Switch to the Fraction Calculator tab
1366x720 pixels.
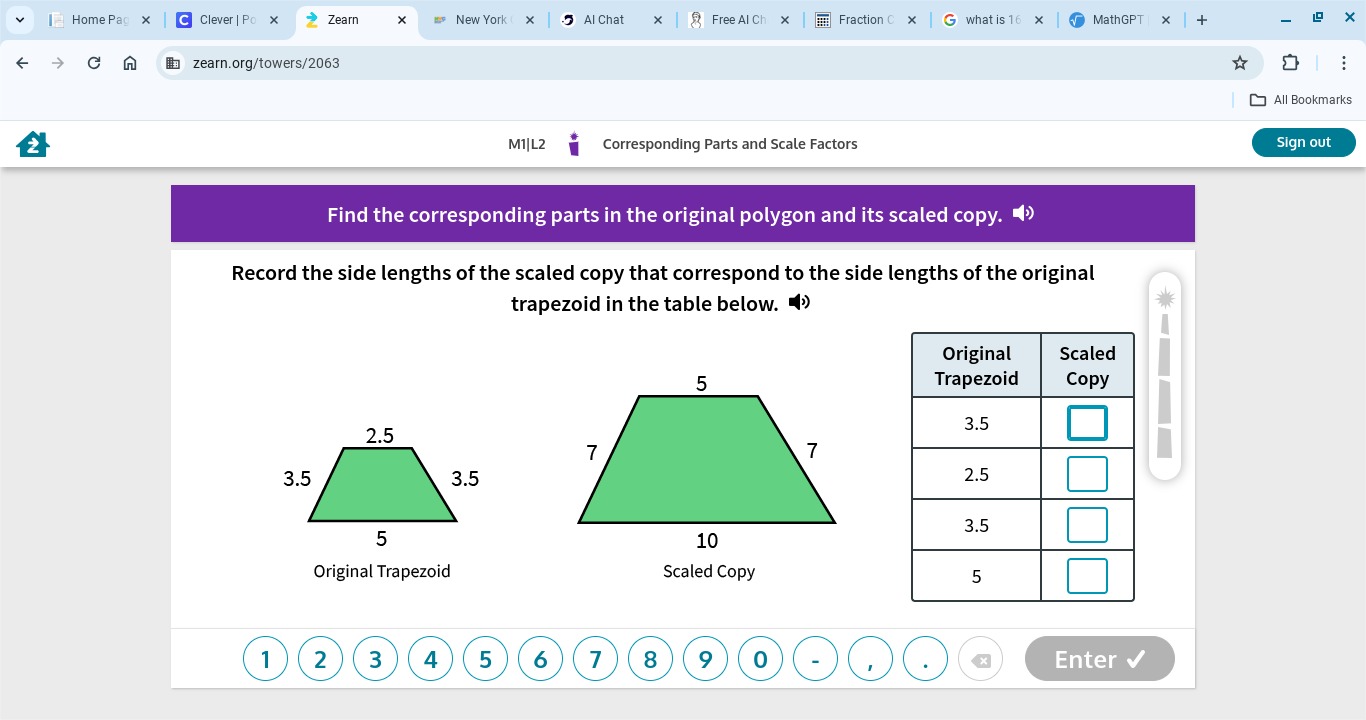pyautogui.click(x=867, y=20)
